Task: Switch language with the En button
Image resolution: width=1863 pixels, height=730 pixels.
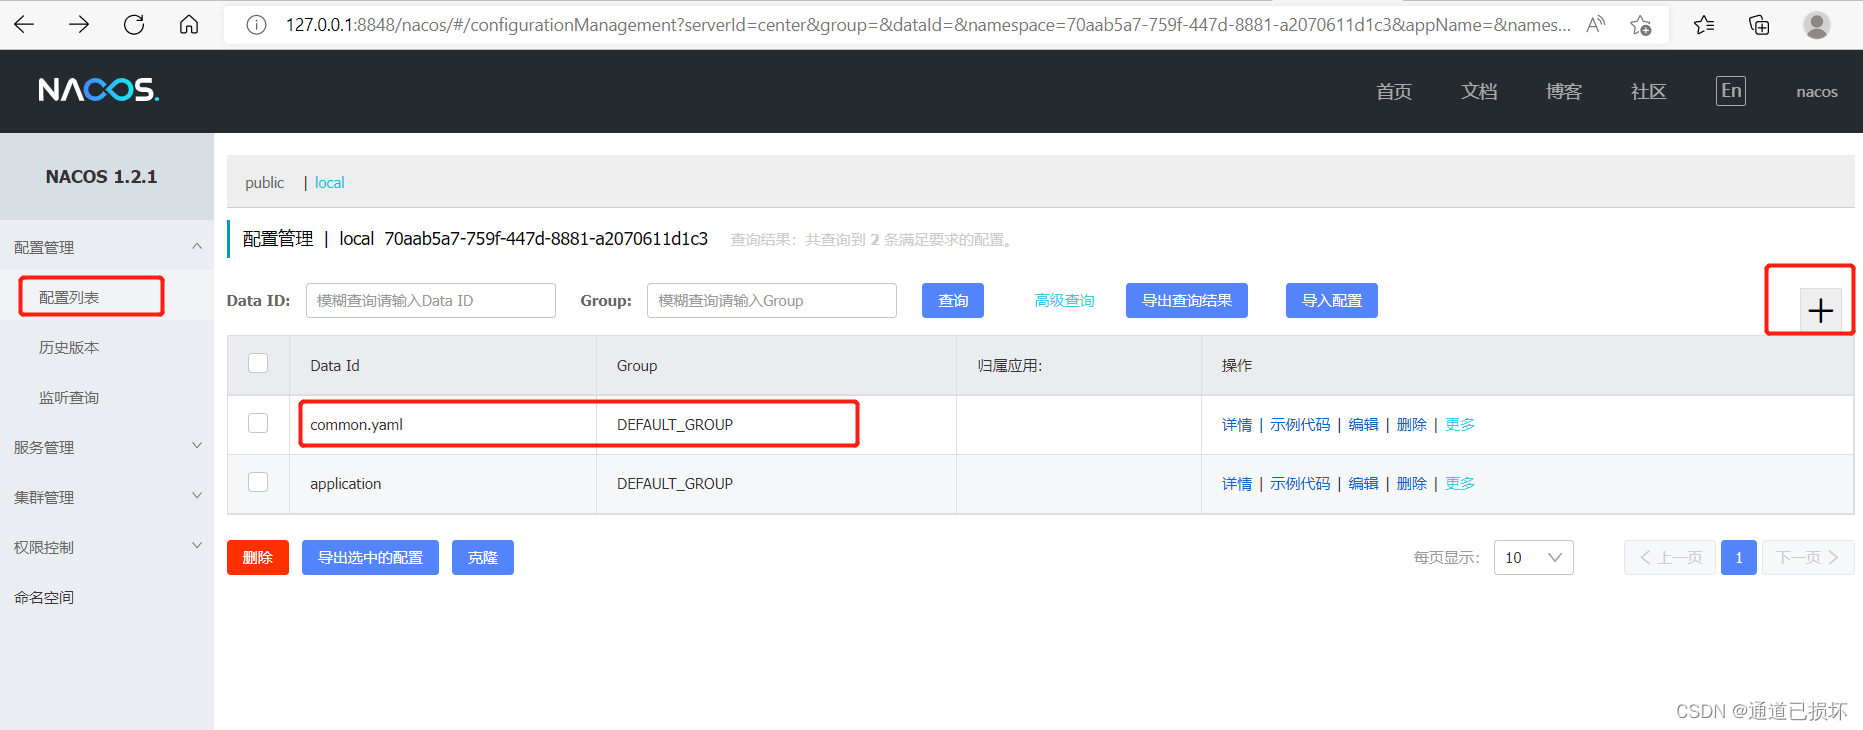Action: 1731,91
